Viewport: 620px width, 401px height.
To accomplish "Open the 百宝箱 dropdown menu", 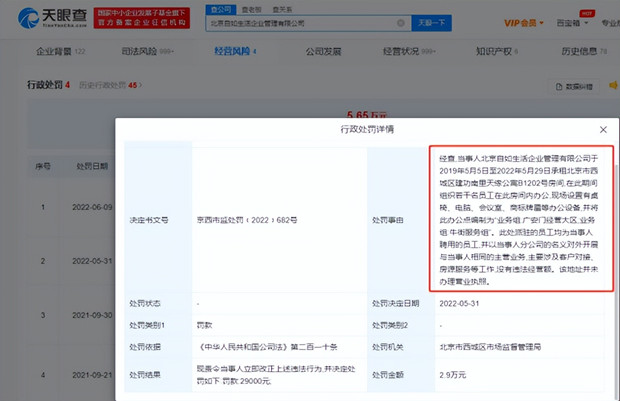I will pos(572,23).
